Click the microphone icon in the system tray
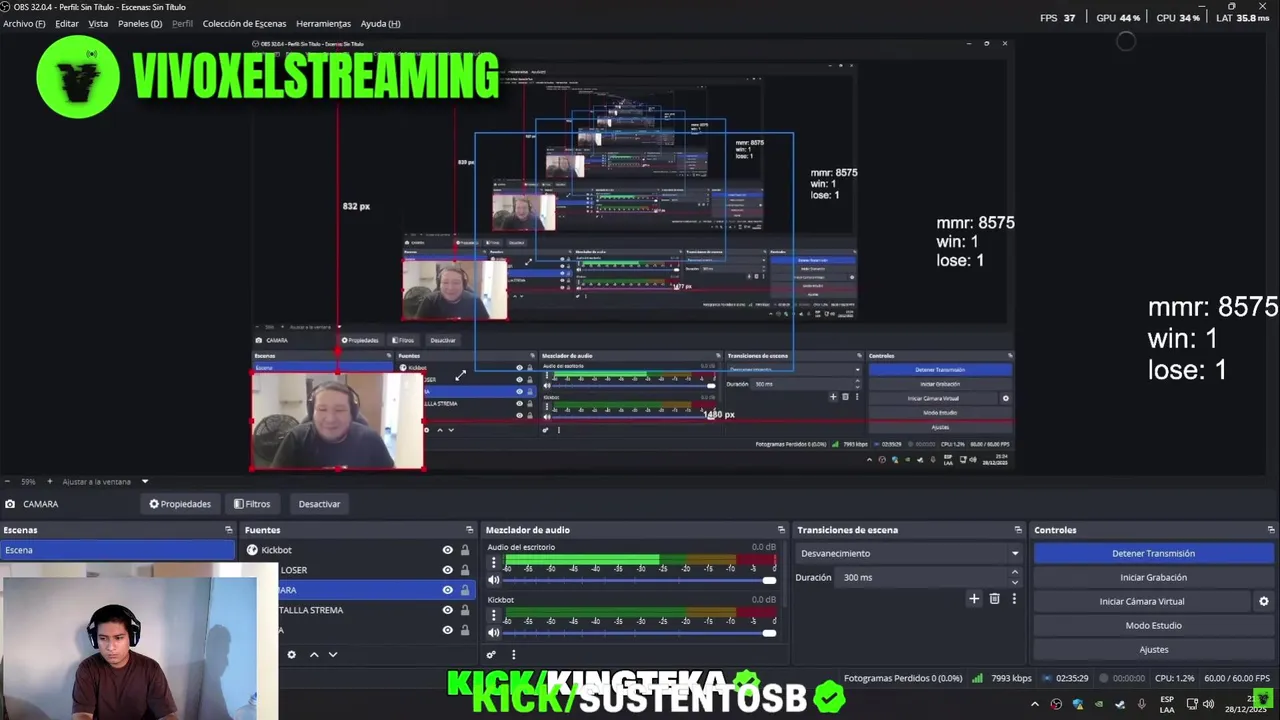 pyautogui.click(x=1141, y=704)
